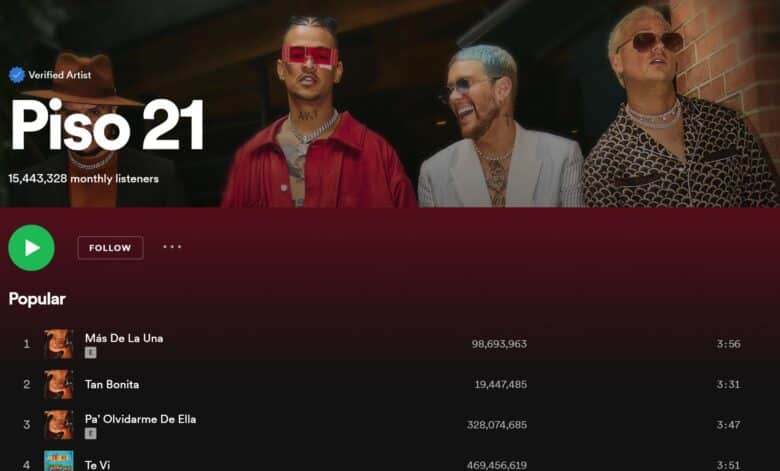Play the track Pa' Olvidarme De Ella
Viewport: 780px width, 471px height.
point(140,419)
